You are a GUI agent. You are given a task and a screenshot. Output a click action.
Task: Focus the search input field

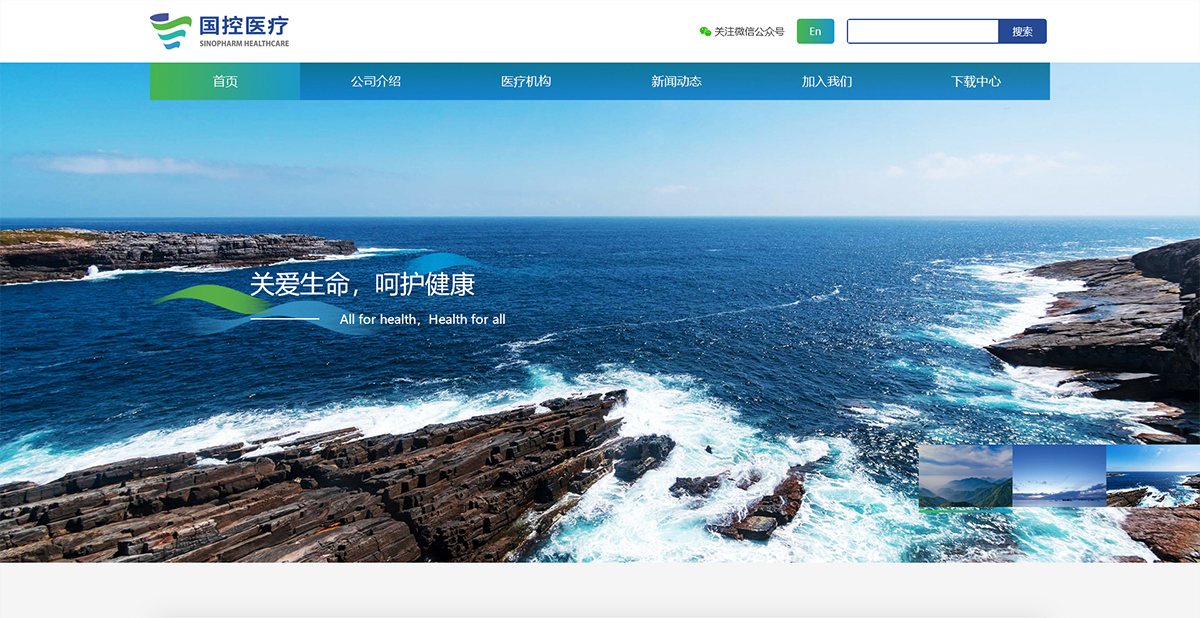coord(922,31)
